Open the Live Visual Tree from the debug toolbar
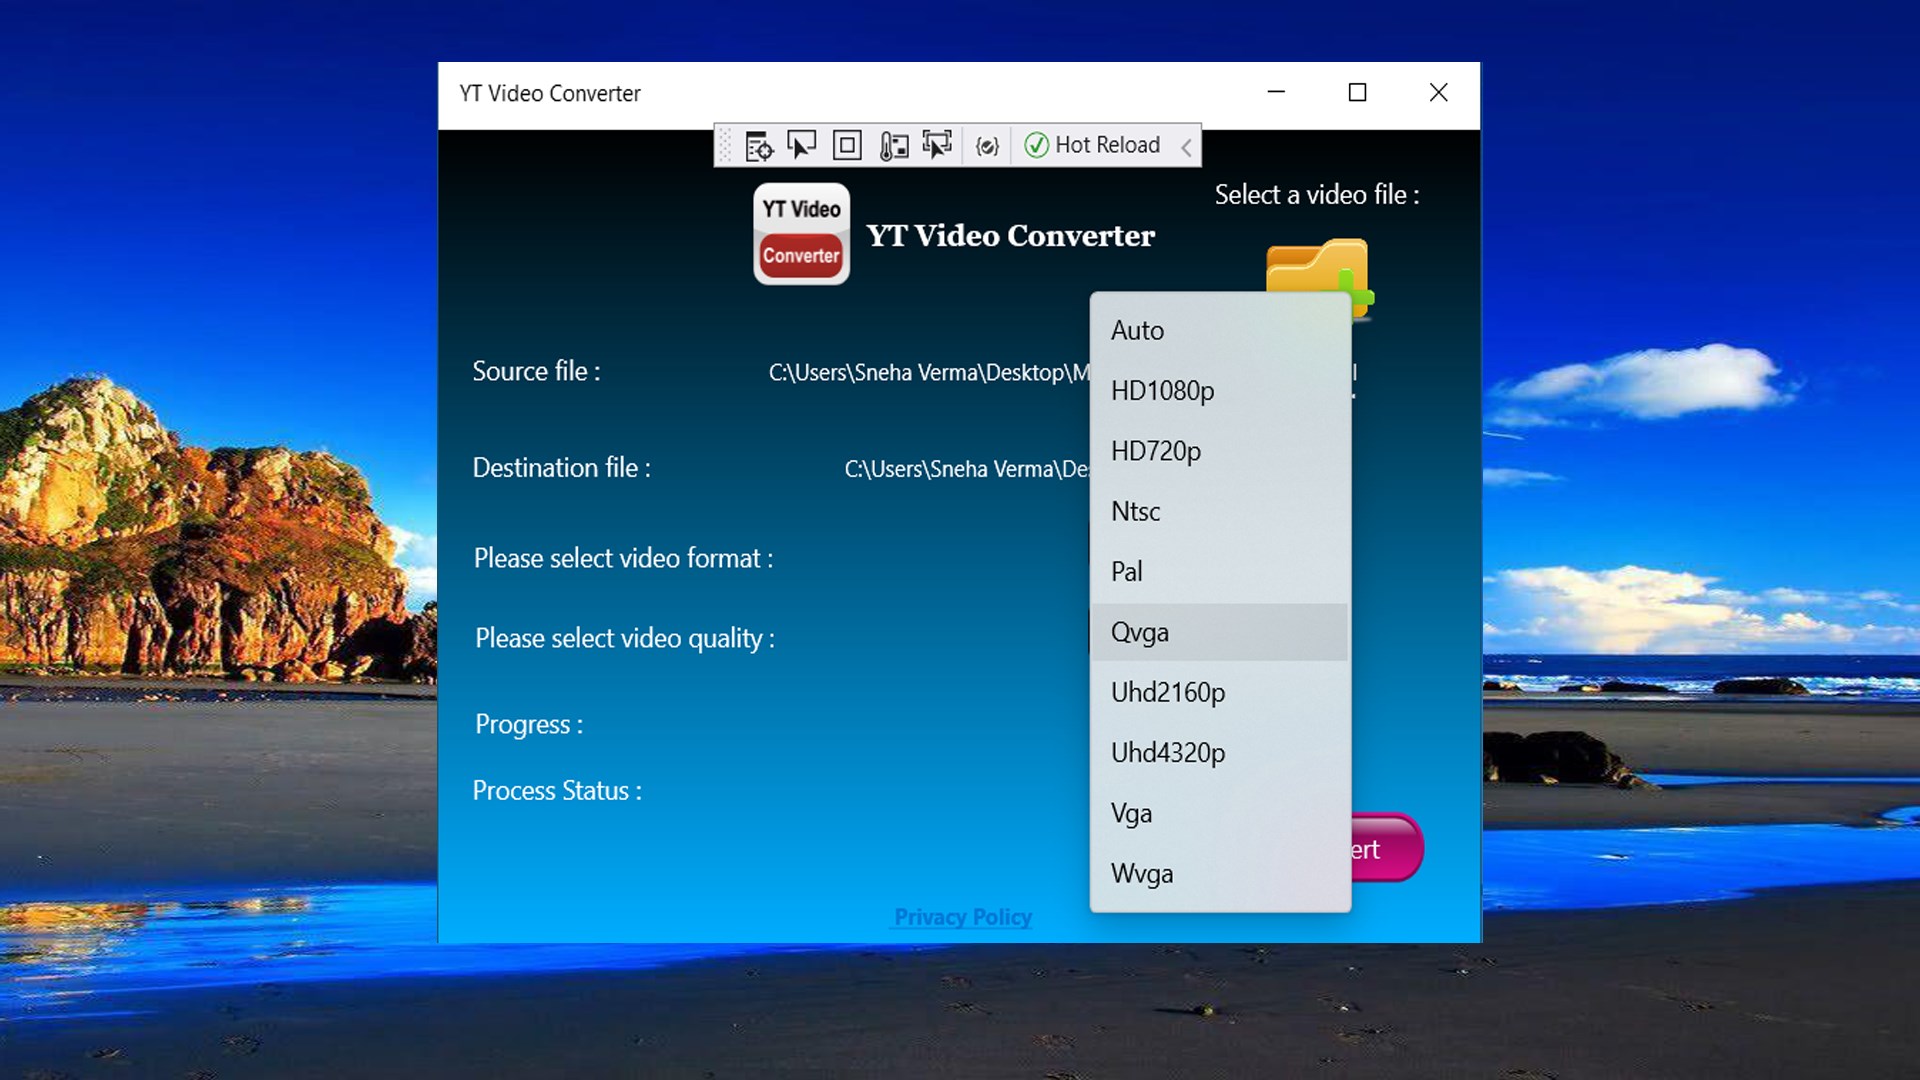 point(759,145)
